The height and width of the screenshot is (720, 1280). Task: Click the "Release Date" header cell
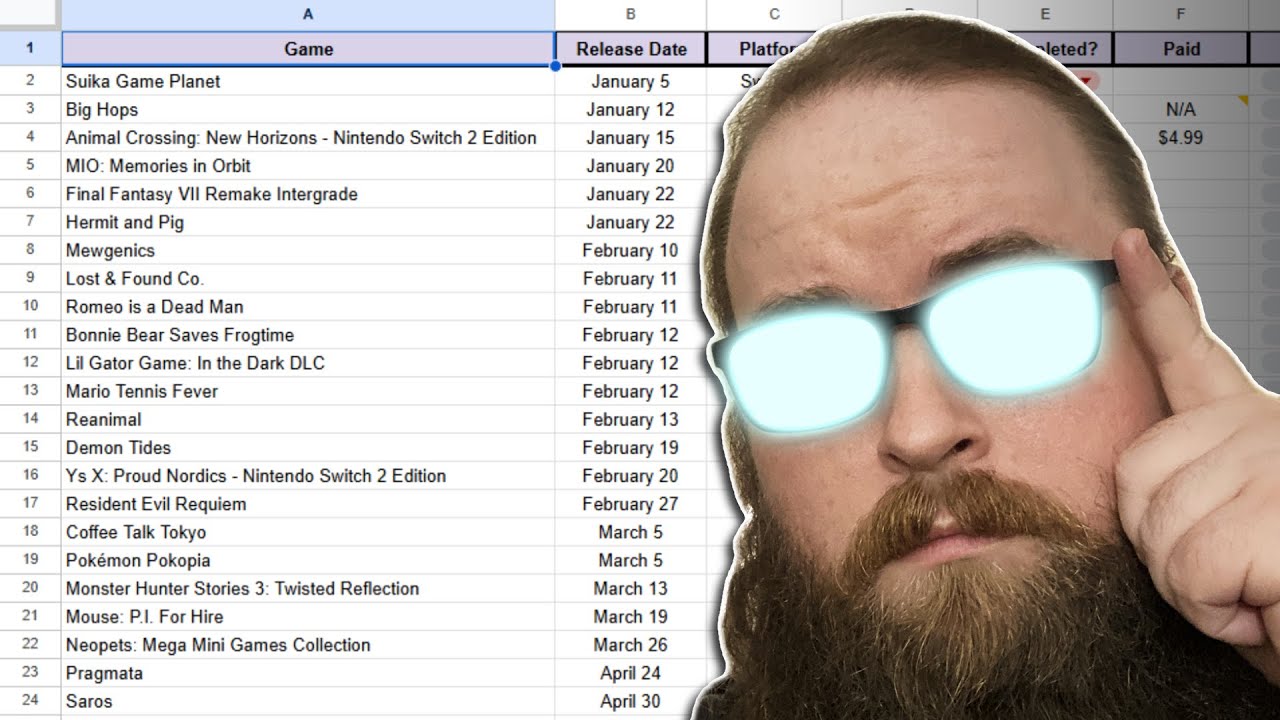point(631,48)
